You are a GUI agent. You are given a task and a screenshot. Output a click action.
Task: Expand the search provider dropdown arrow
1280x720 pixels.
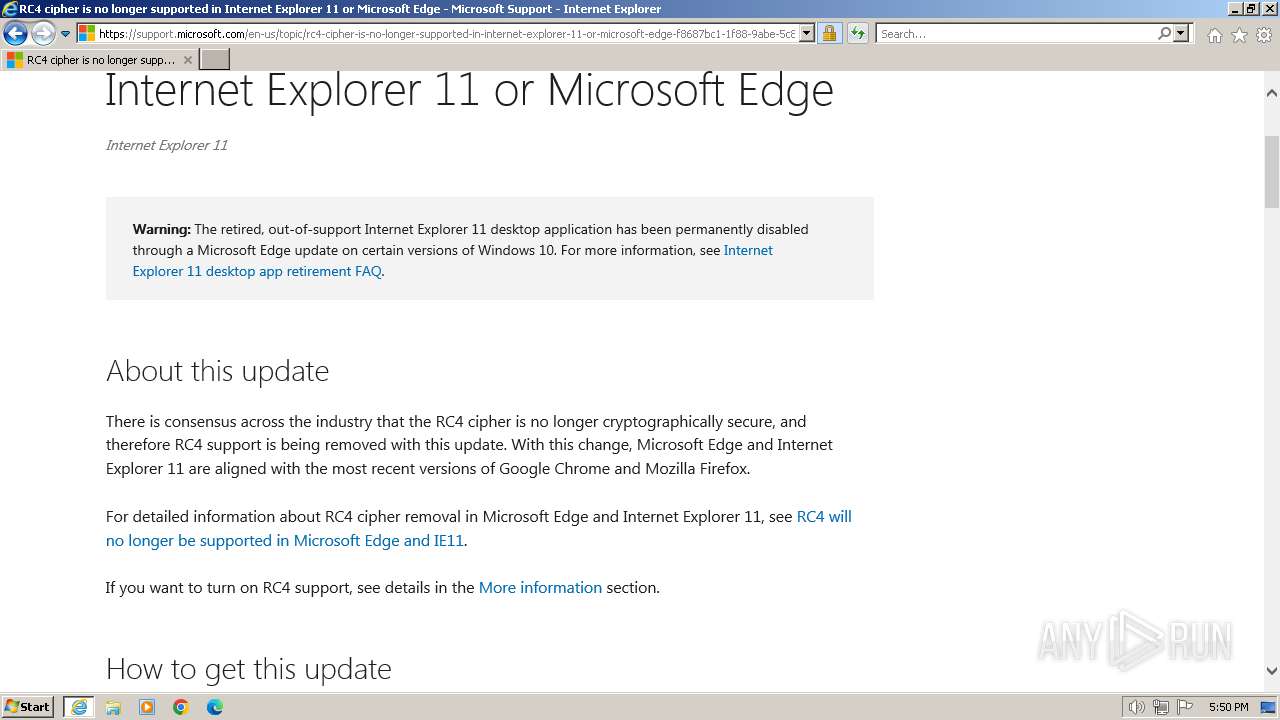pos(1181,34)
